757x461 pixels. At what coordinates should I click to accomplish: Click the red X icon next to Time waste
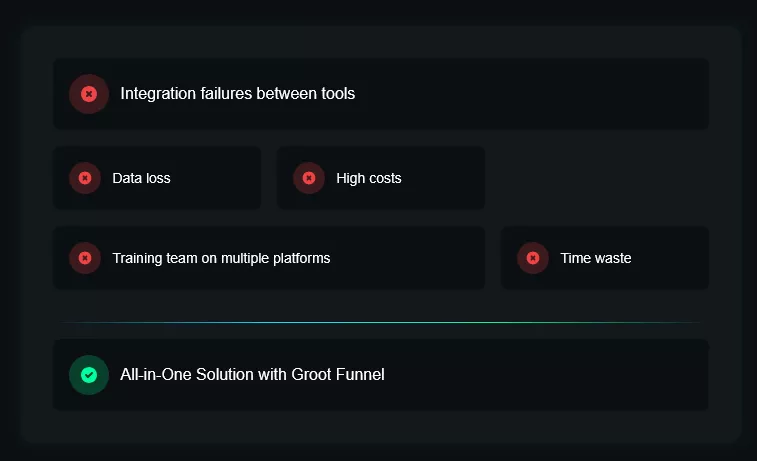[533, 258]
